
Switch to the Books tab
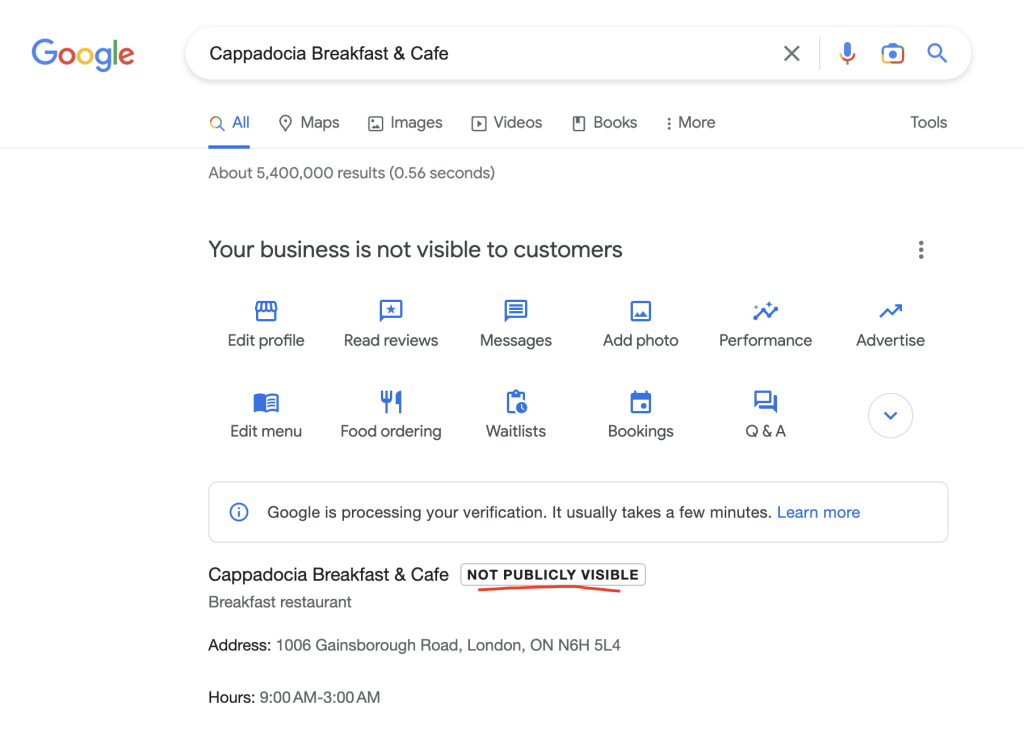605,123
